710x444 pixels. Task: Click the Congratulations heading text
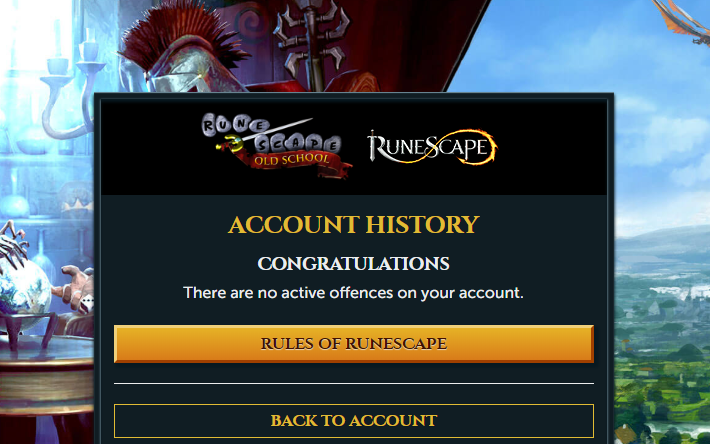354,264
